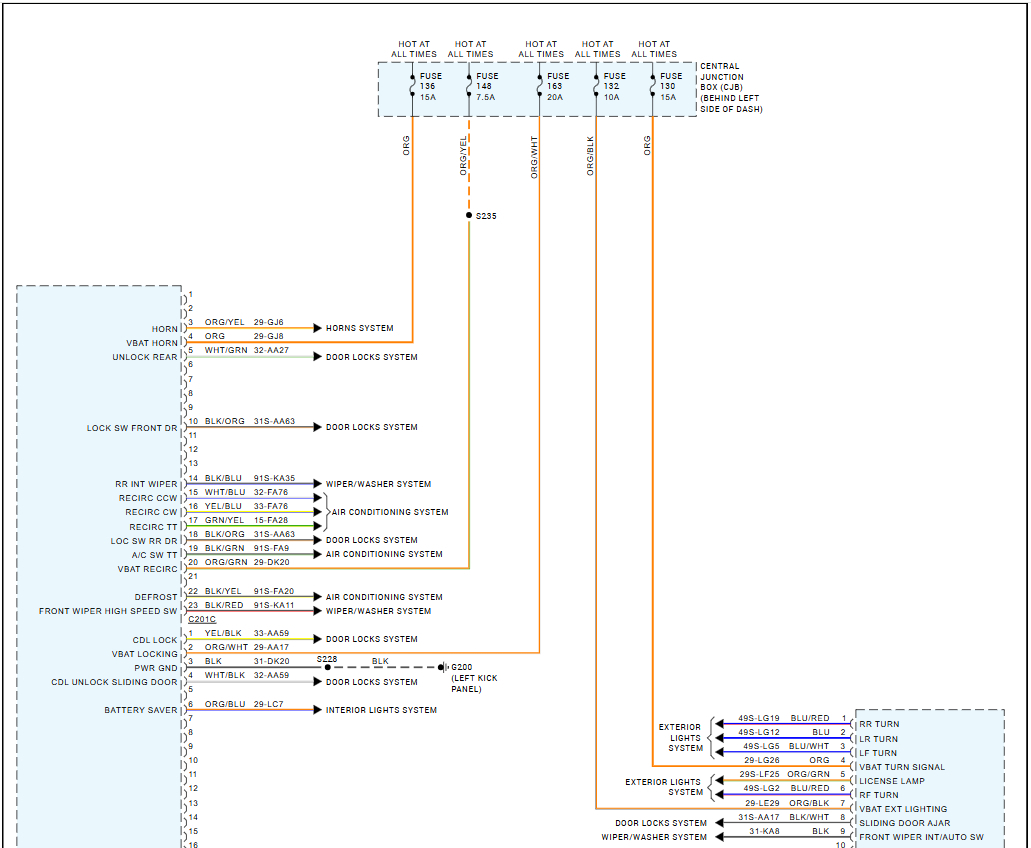This screenshot has height=848, width=1031.
Task: Click the VBAT TURN SIGNAL pin label
Action: [x=902, y=767]
